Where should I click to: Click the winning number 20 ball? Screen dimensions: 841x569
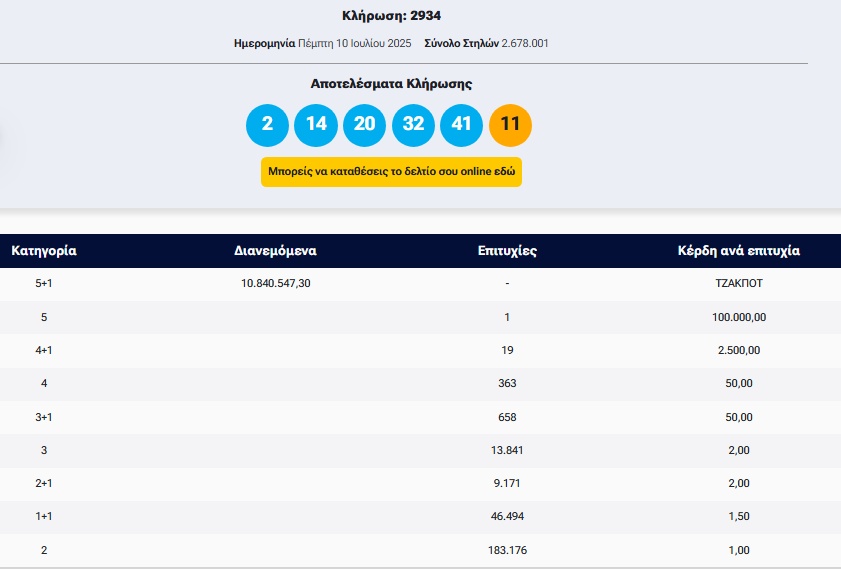point(364,124)
